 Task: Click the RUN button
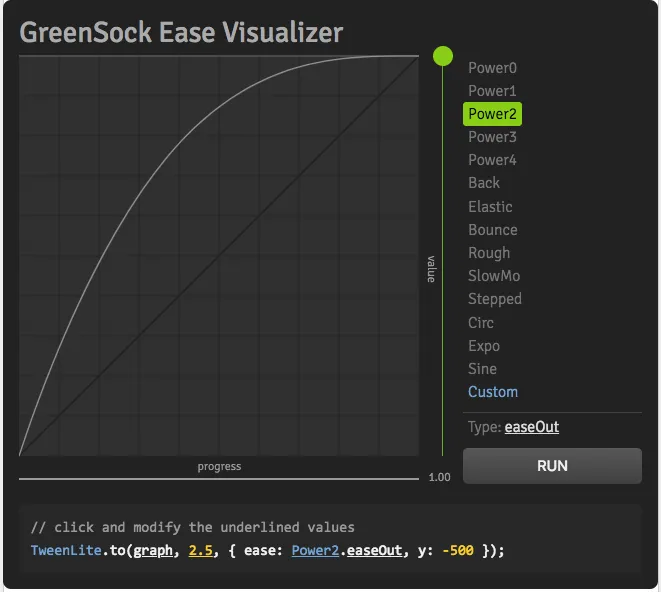point(552,466)
